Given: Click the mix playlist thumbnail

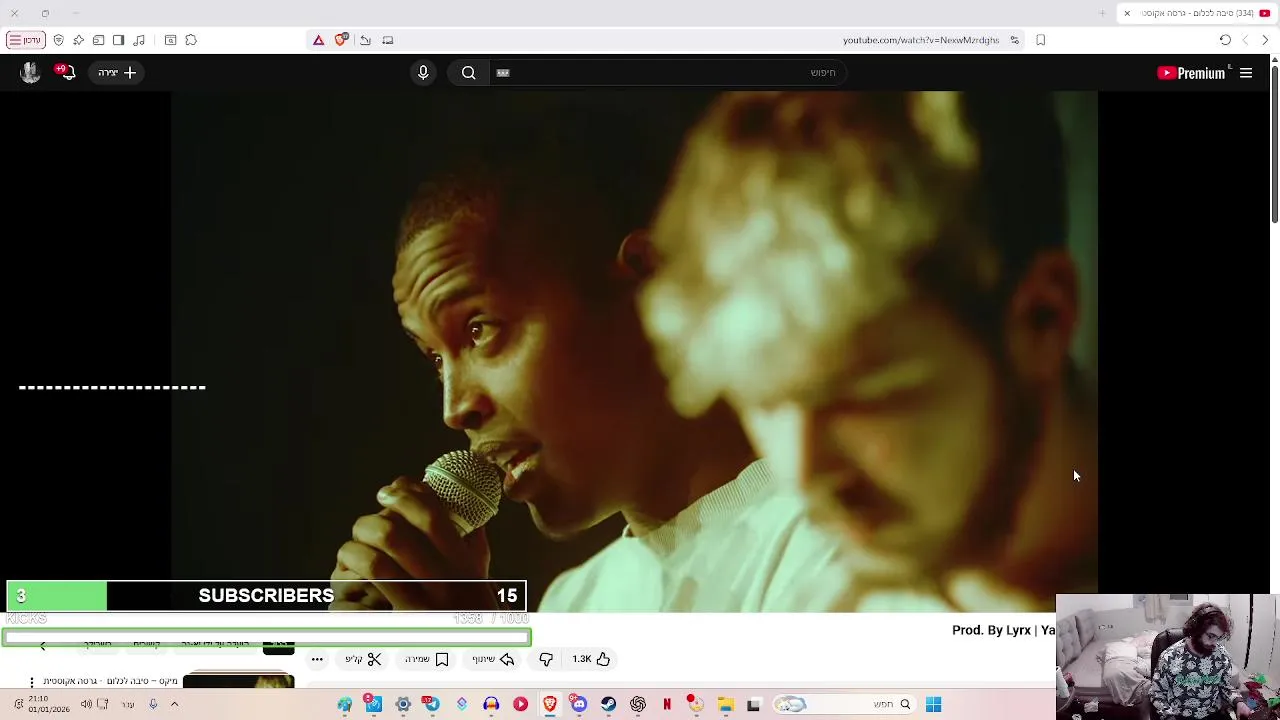Looking at the screenshot, I should [238, 681].
